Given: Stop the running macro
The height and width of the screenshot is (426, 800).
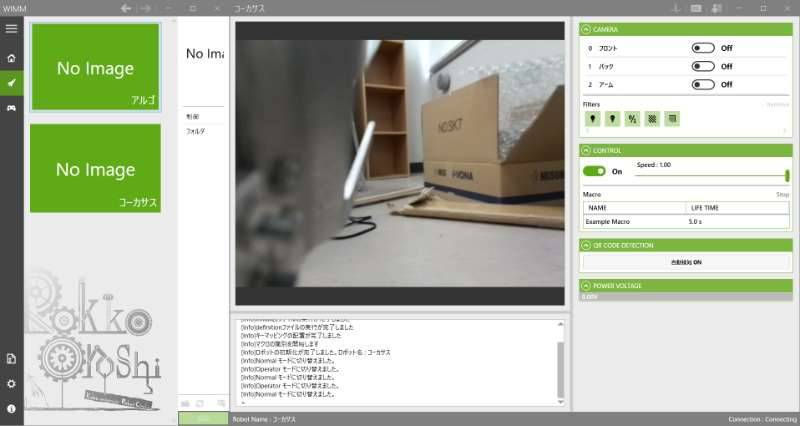Looking at the screenshot, I should pyautogui.click(x=782, y=194).
